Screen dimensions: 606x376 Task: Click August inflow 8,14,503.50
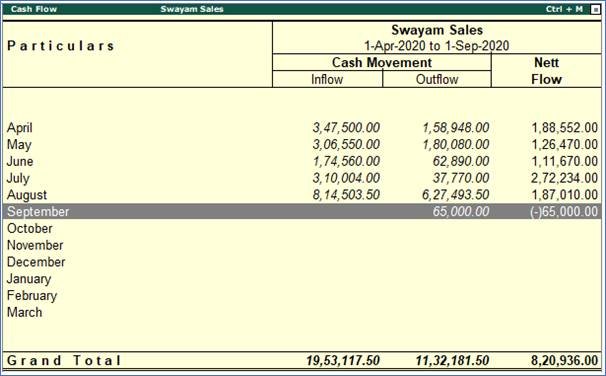(346, 195)
